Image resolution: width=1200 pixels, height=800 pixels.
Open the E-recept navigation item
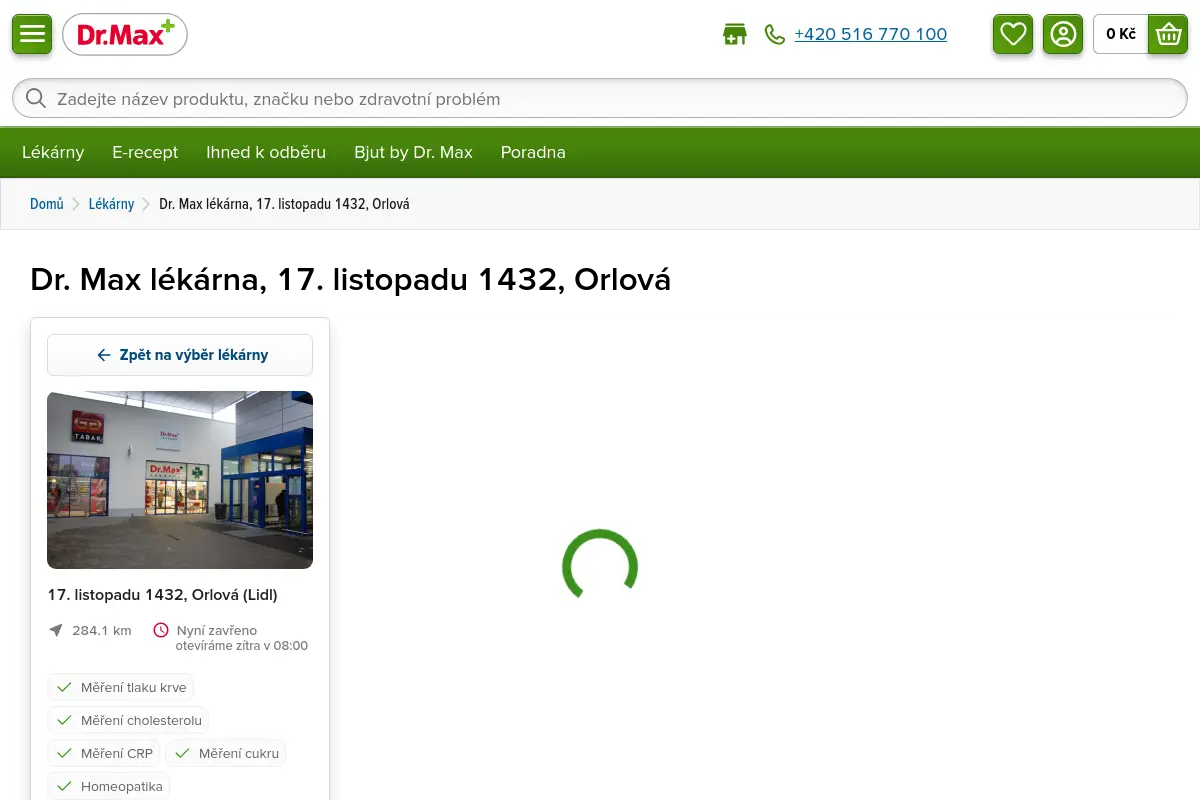[x=145, y=152]
